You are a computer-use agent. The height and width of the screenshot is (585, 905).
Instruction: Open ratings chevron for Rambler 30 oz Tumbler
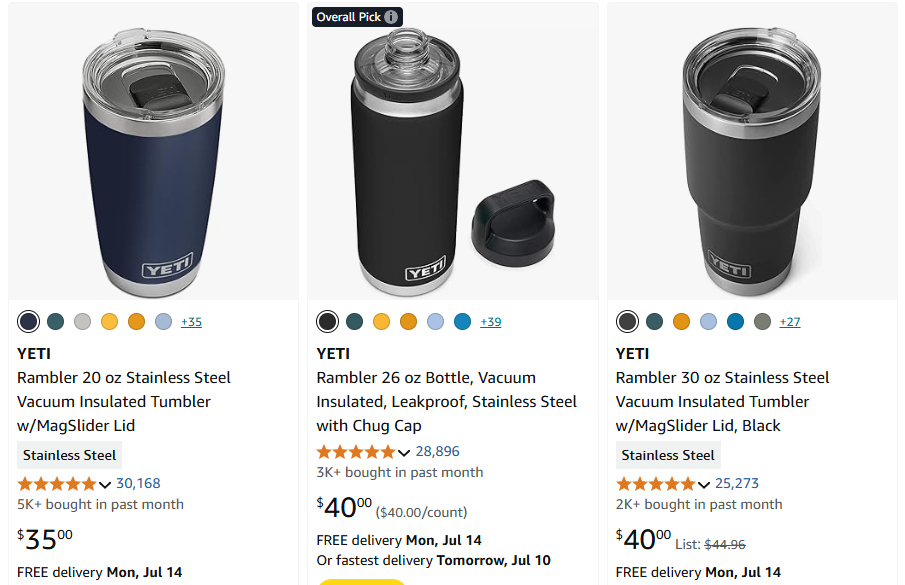(x=704, y=484)
